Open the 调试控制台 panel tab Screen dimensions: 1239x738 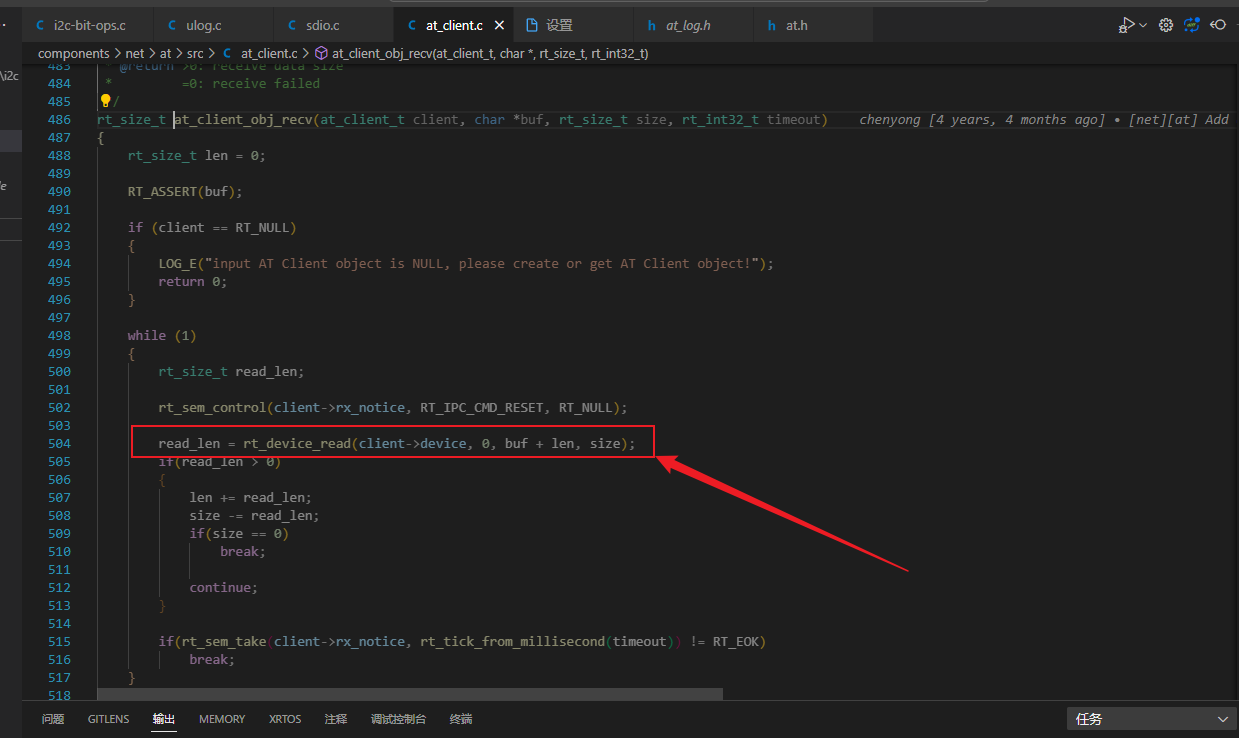tap(398, 719)
